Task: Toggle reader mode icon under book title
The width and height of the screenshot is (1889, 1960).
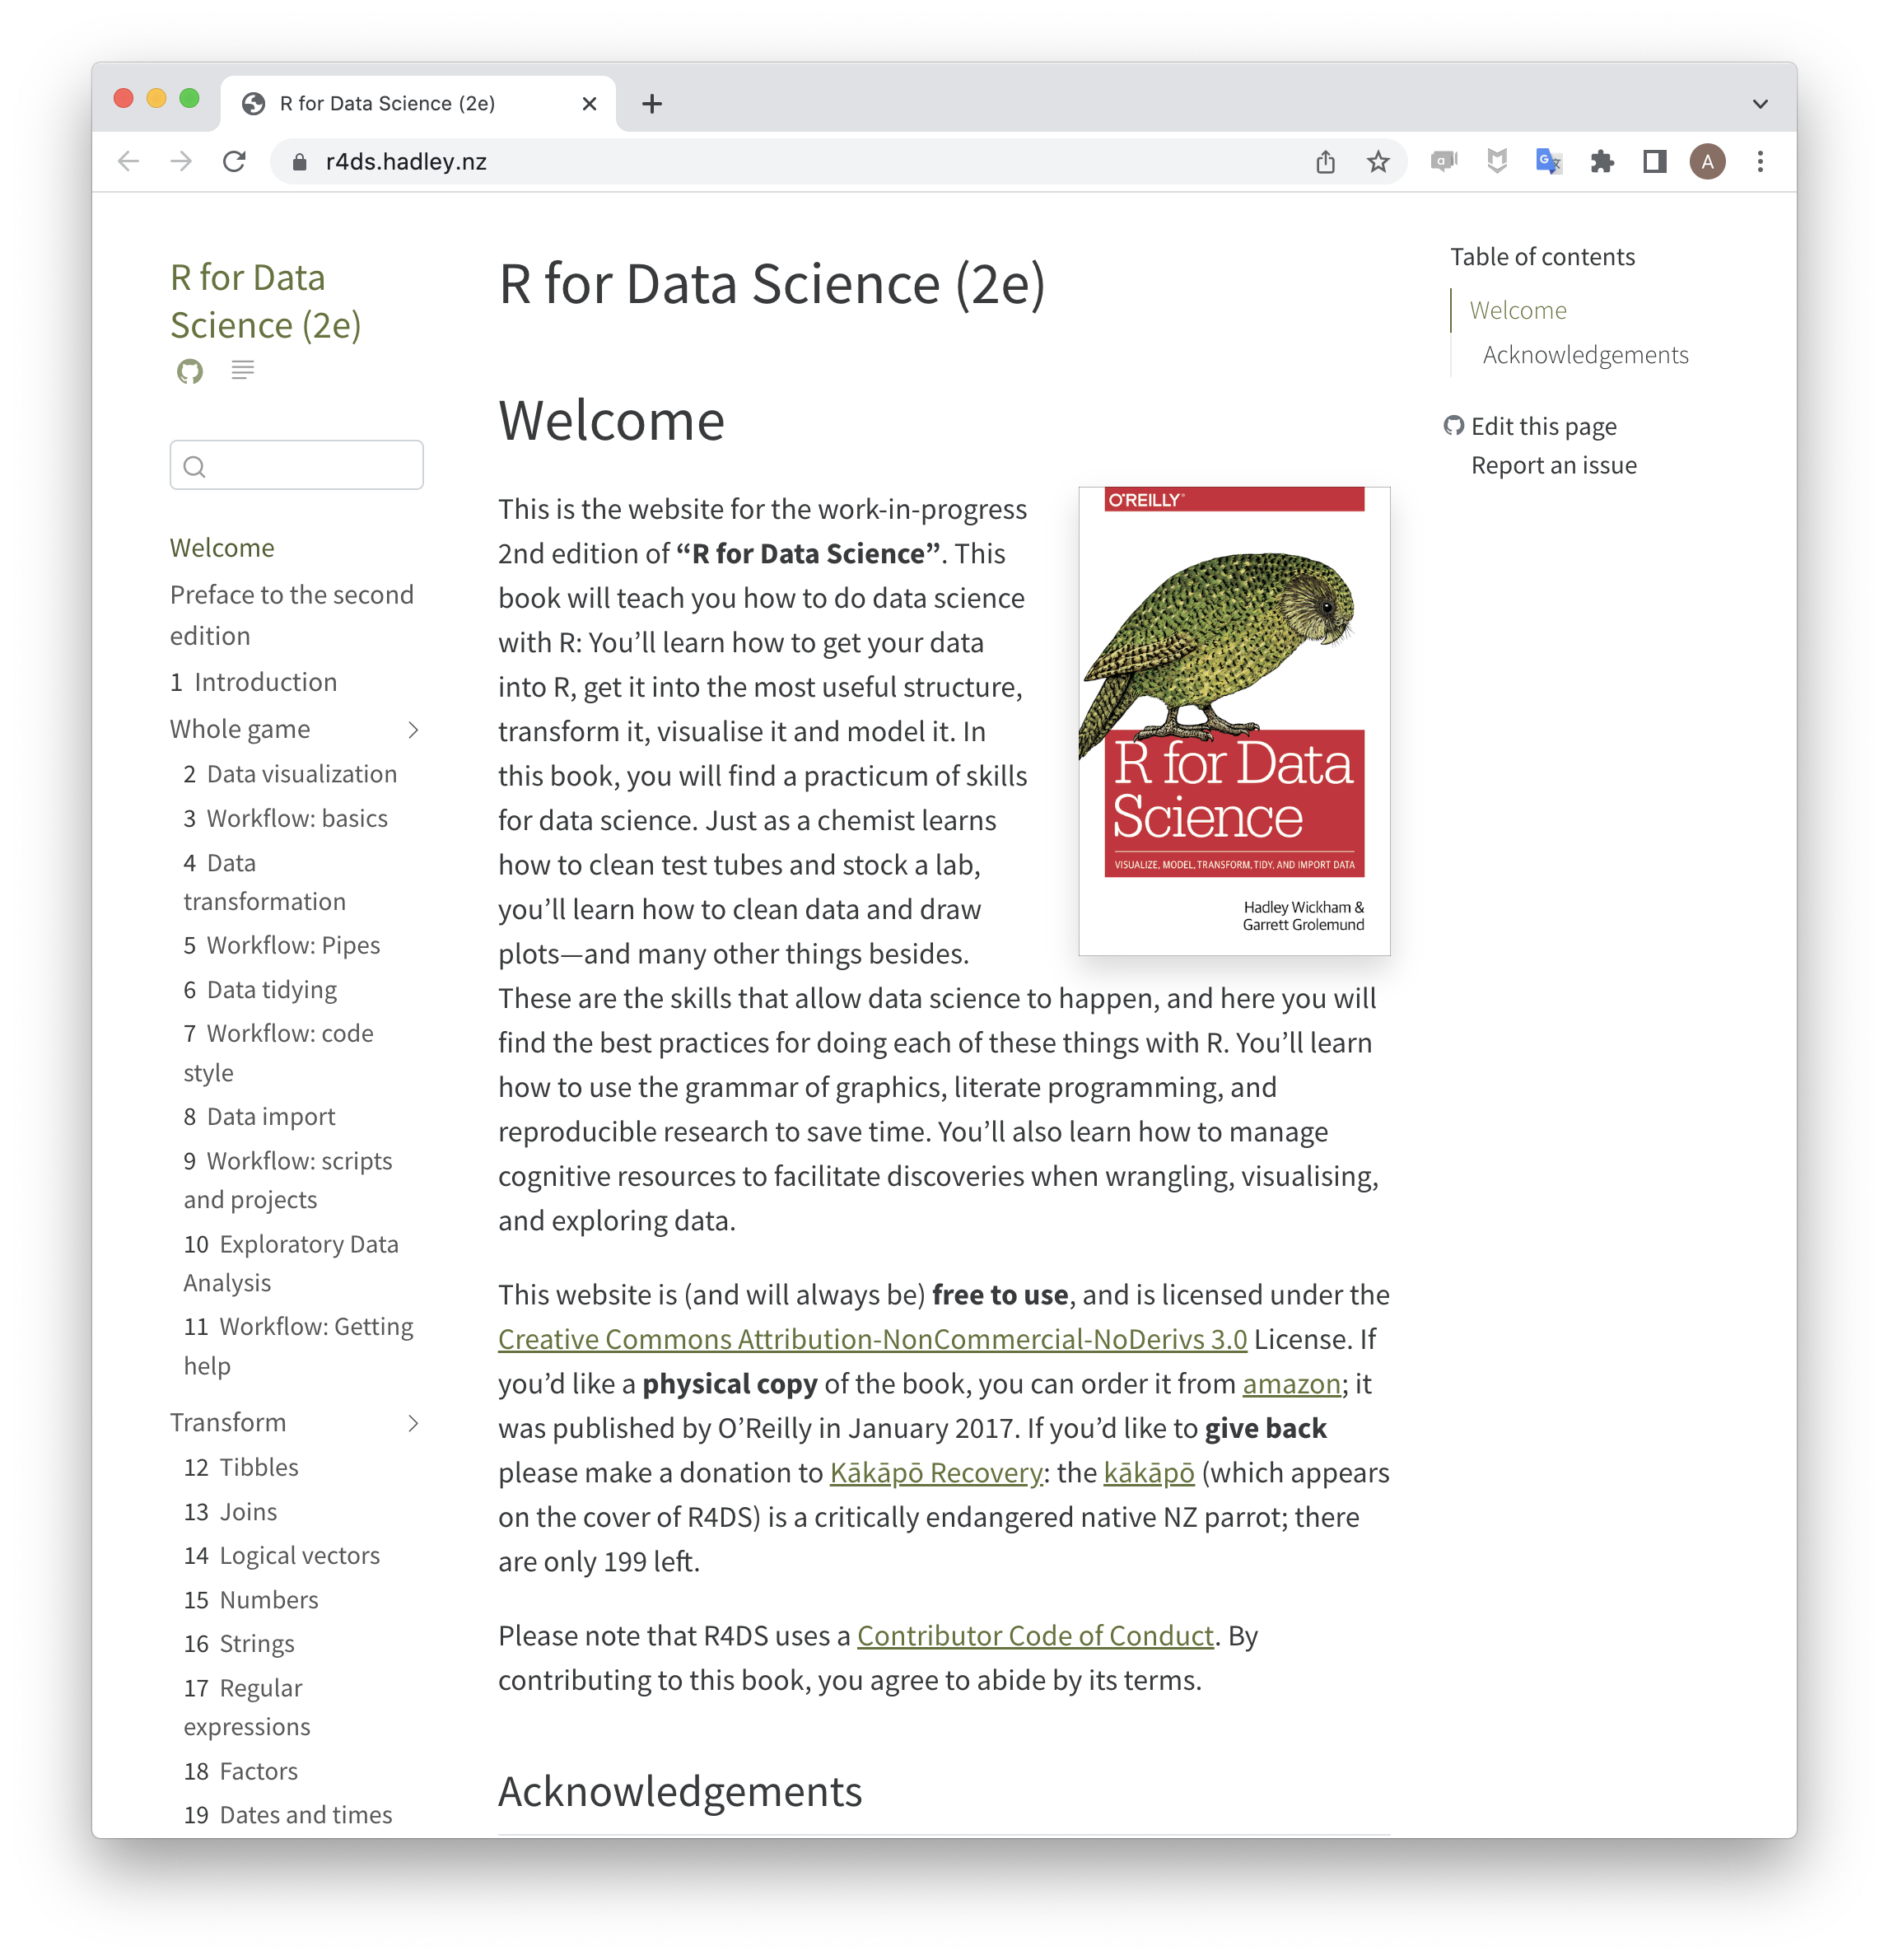Action: click(x=242, y=370)
